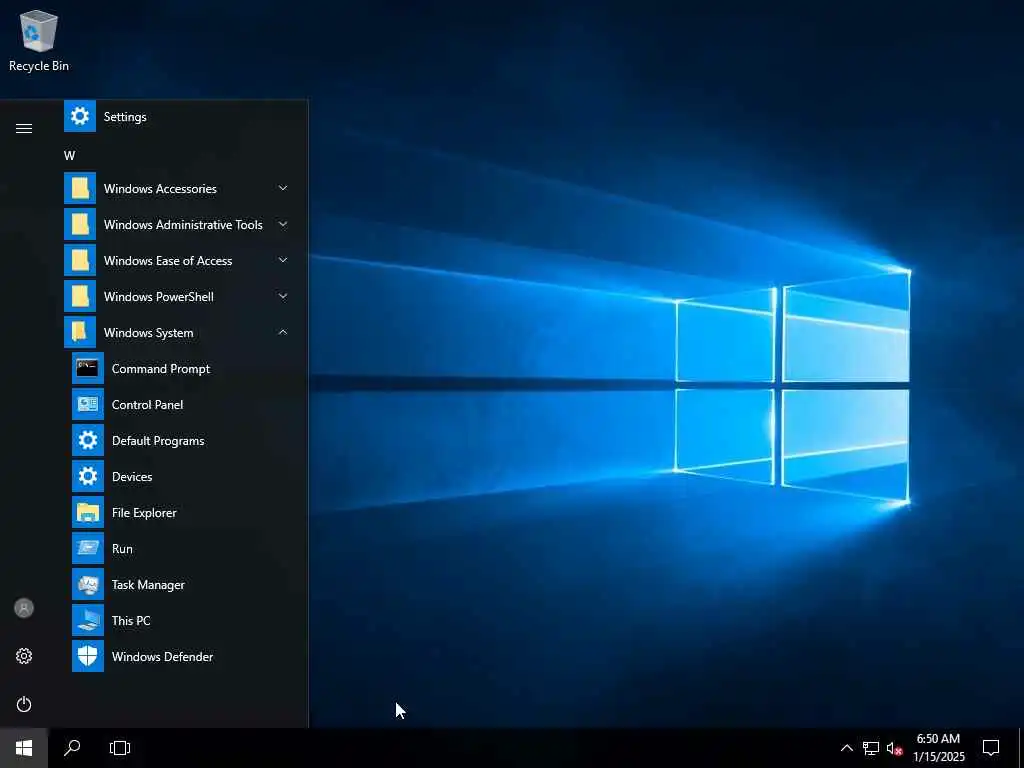This screenshot has width=1024, height=768.
Task: Open Default Programs by its label
Action: (158, 441)
